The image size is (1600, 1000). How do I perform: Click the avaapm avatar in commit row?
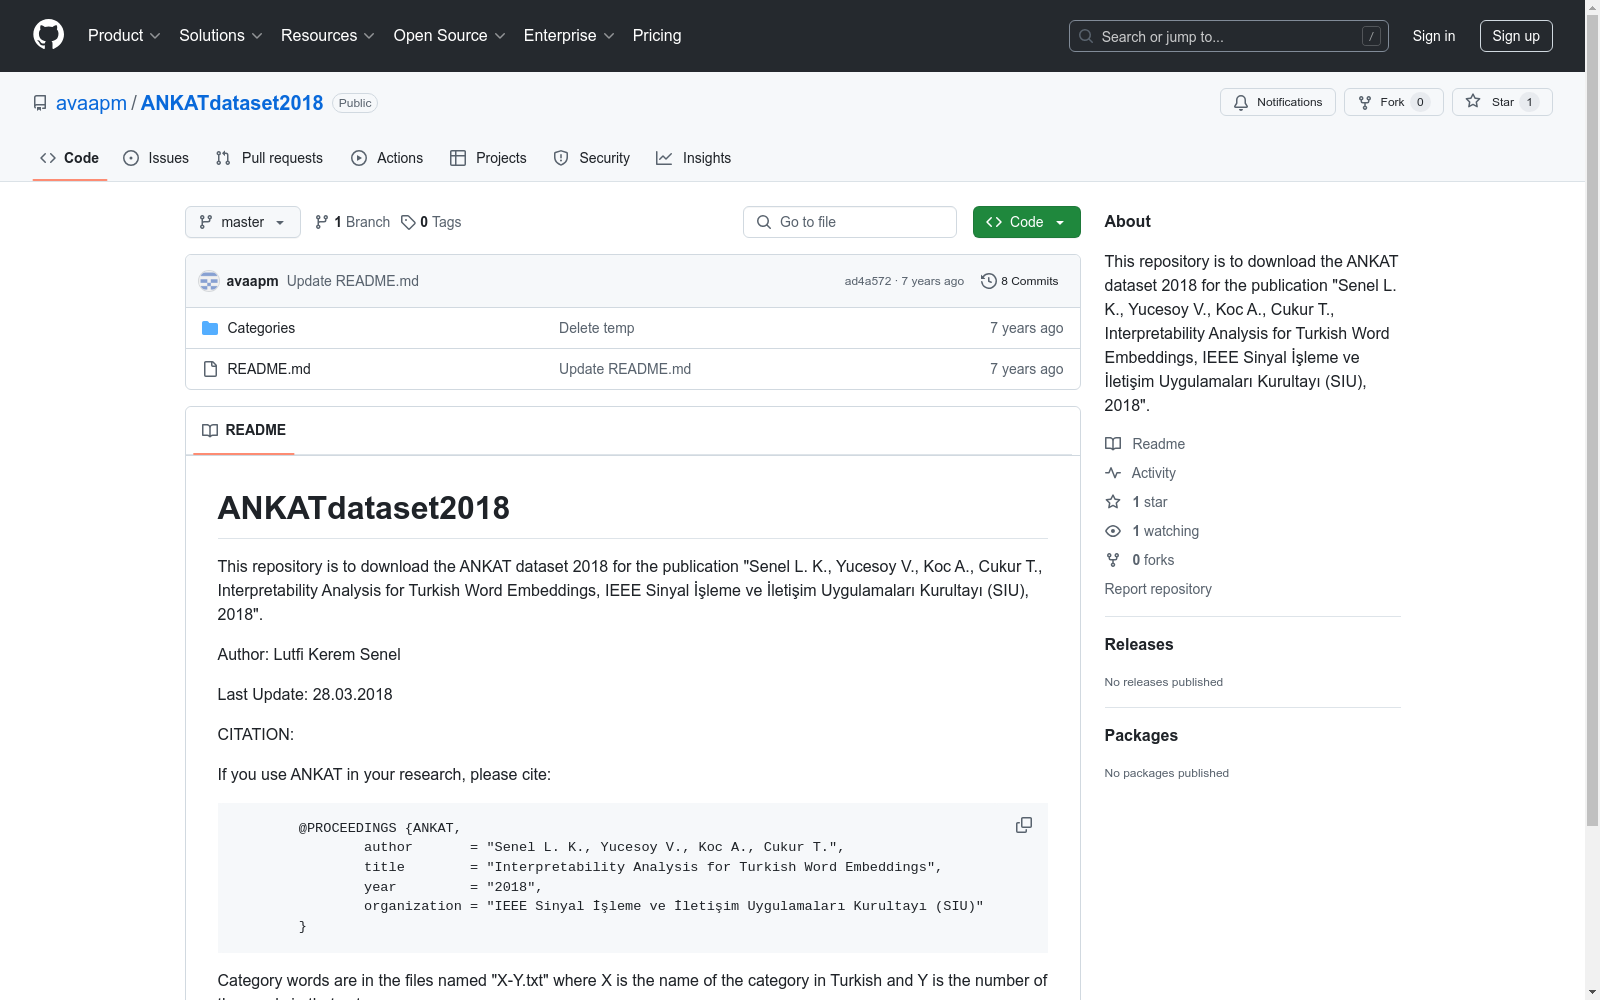(x=209, y=281)
